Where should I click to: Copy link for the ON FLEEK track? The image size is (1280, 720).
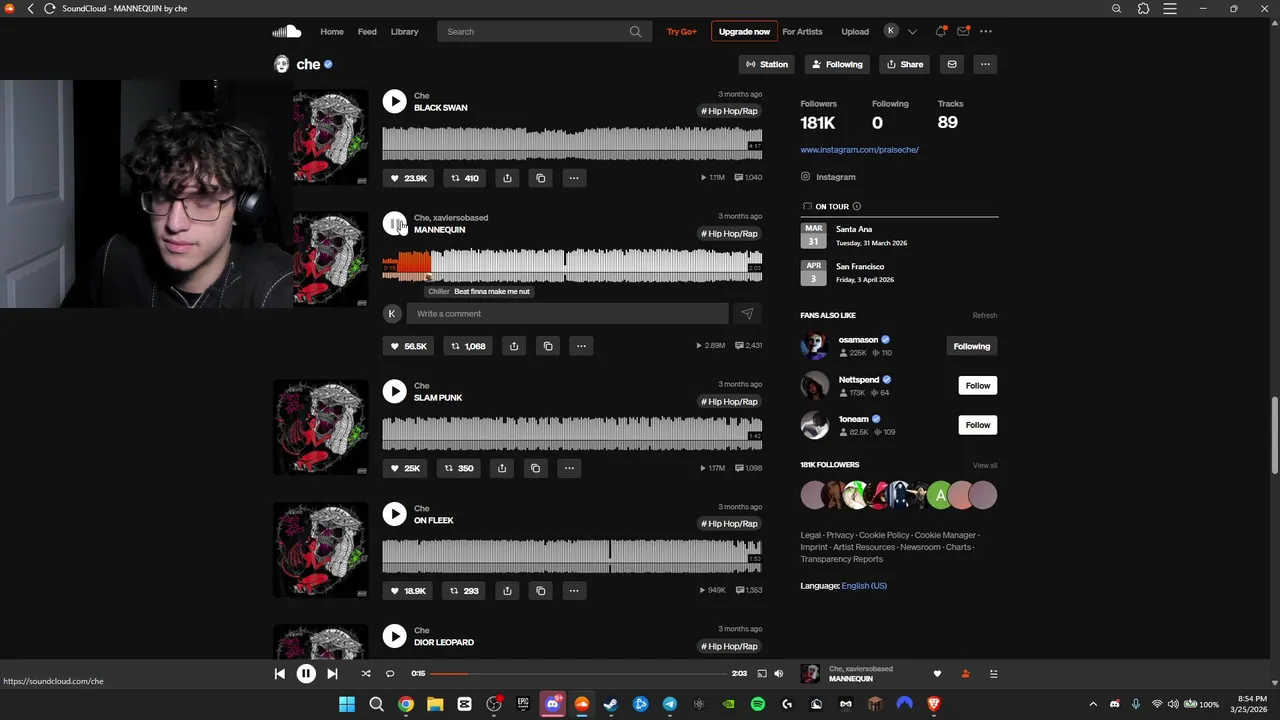tap(541, 591)
